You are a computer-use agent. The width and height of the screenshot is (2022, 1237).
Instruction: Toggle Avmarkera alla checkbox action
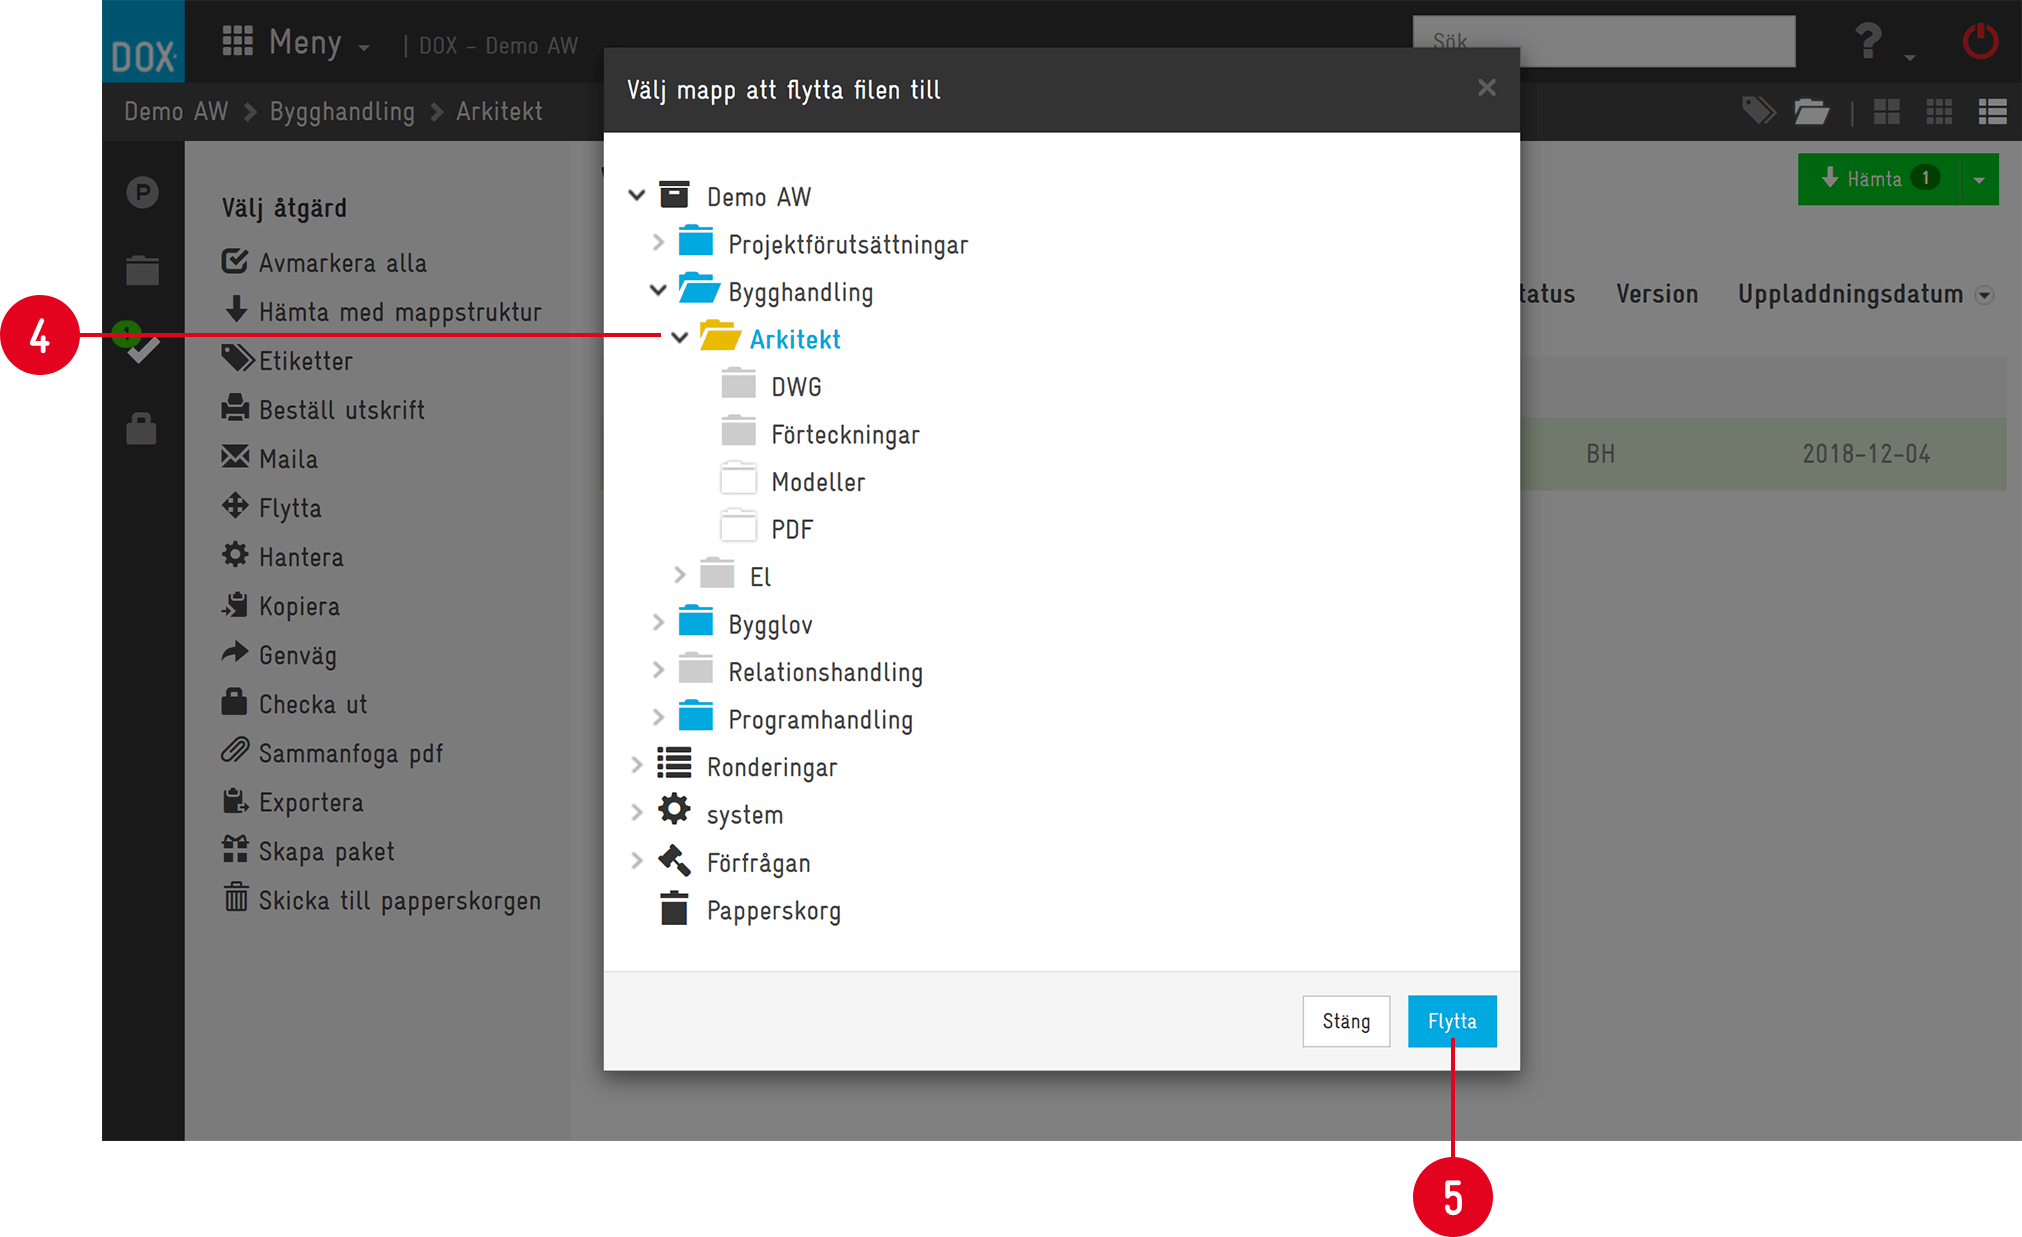point(324,262)
